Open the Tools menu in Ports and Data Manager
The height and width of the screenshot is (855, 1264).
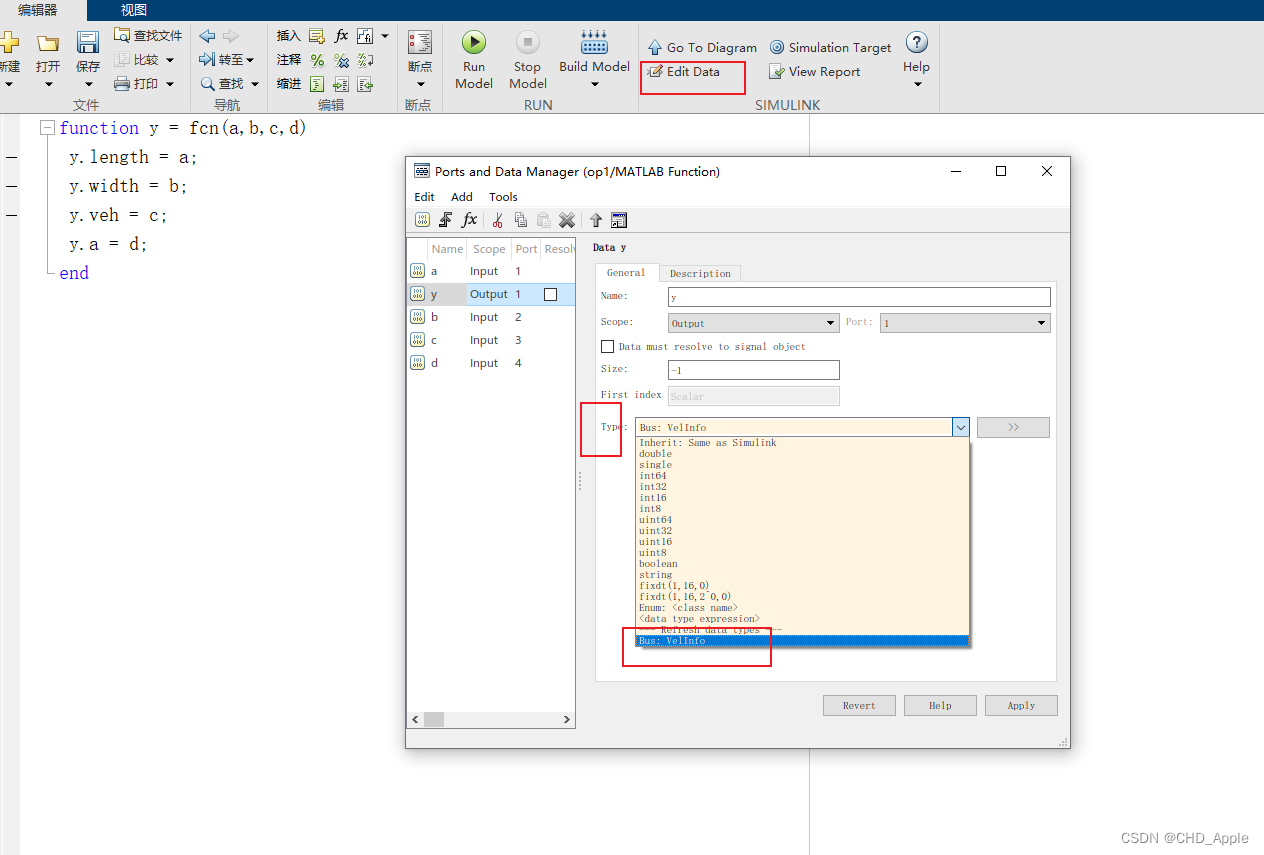[503, 197]
